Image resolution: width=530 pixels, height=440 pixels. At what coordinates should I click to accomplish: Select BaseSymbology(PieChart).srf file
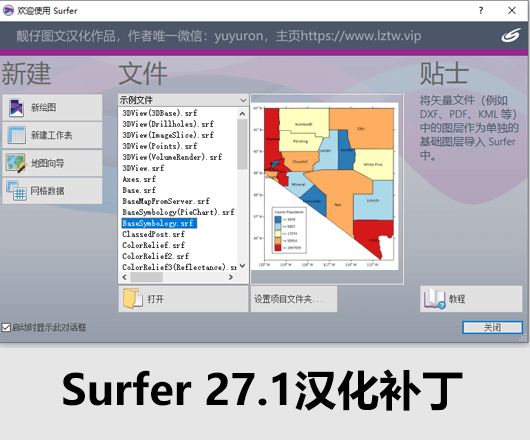(x=178, y=212)
